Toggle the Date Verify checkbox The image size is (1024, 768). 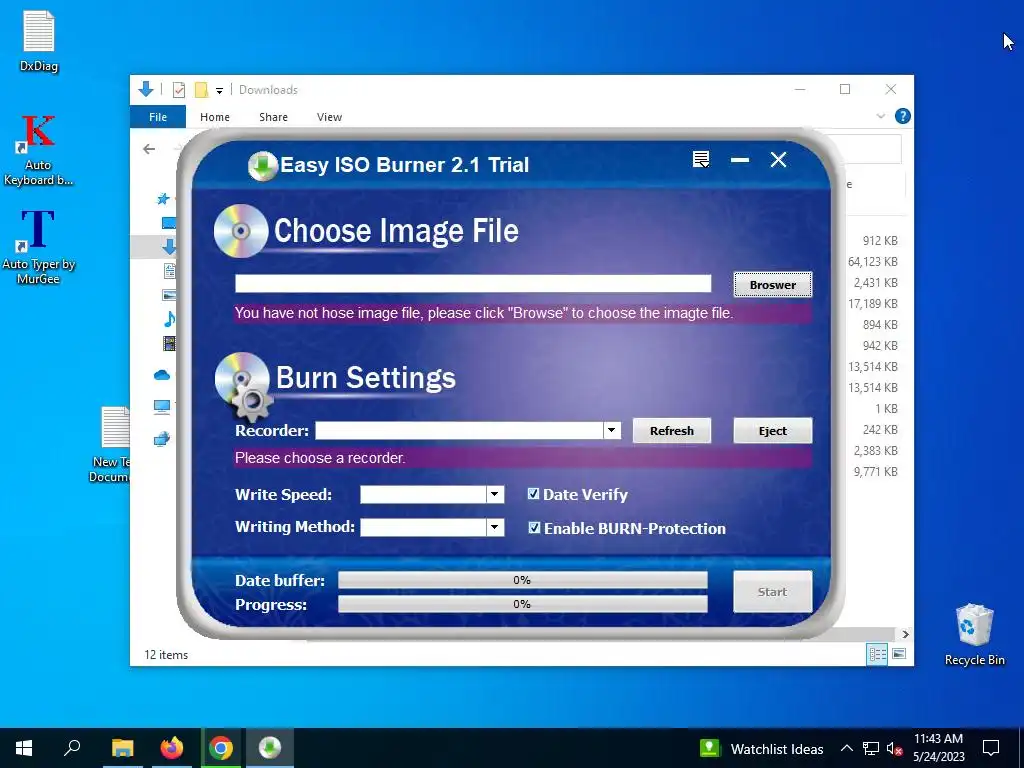(x=534, y=494)
